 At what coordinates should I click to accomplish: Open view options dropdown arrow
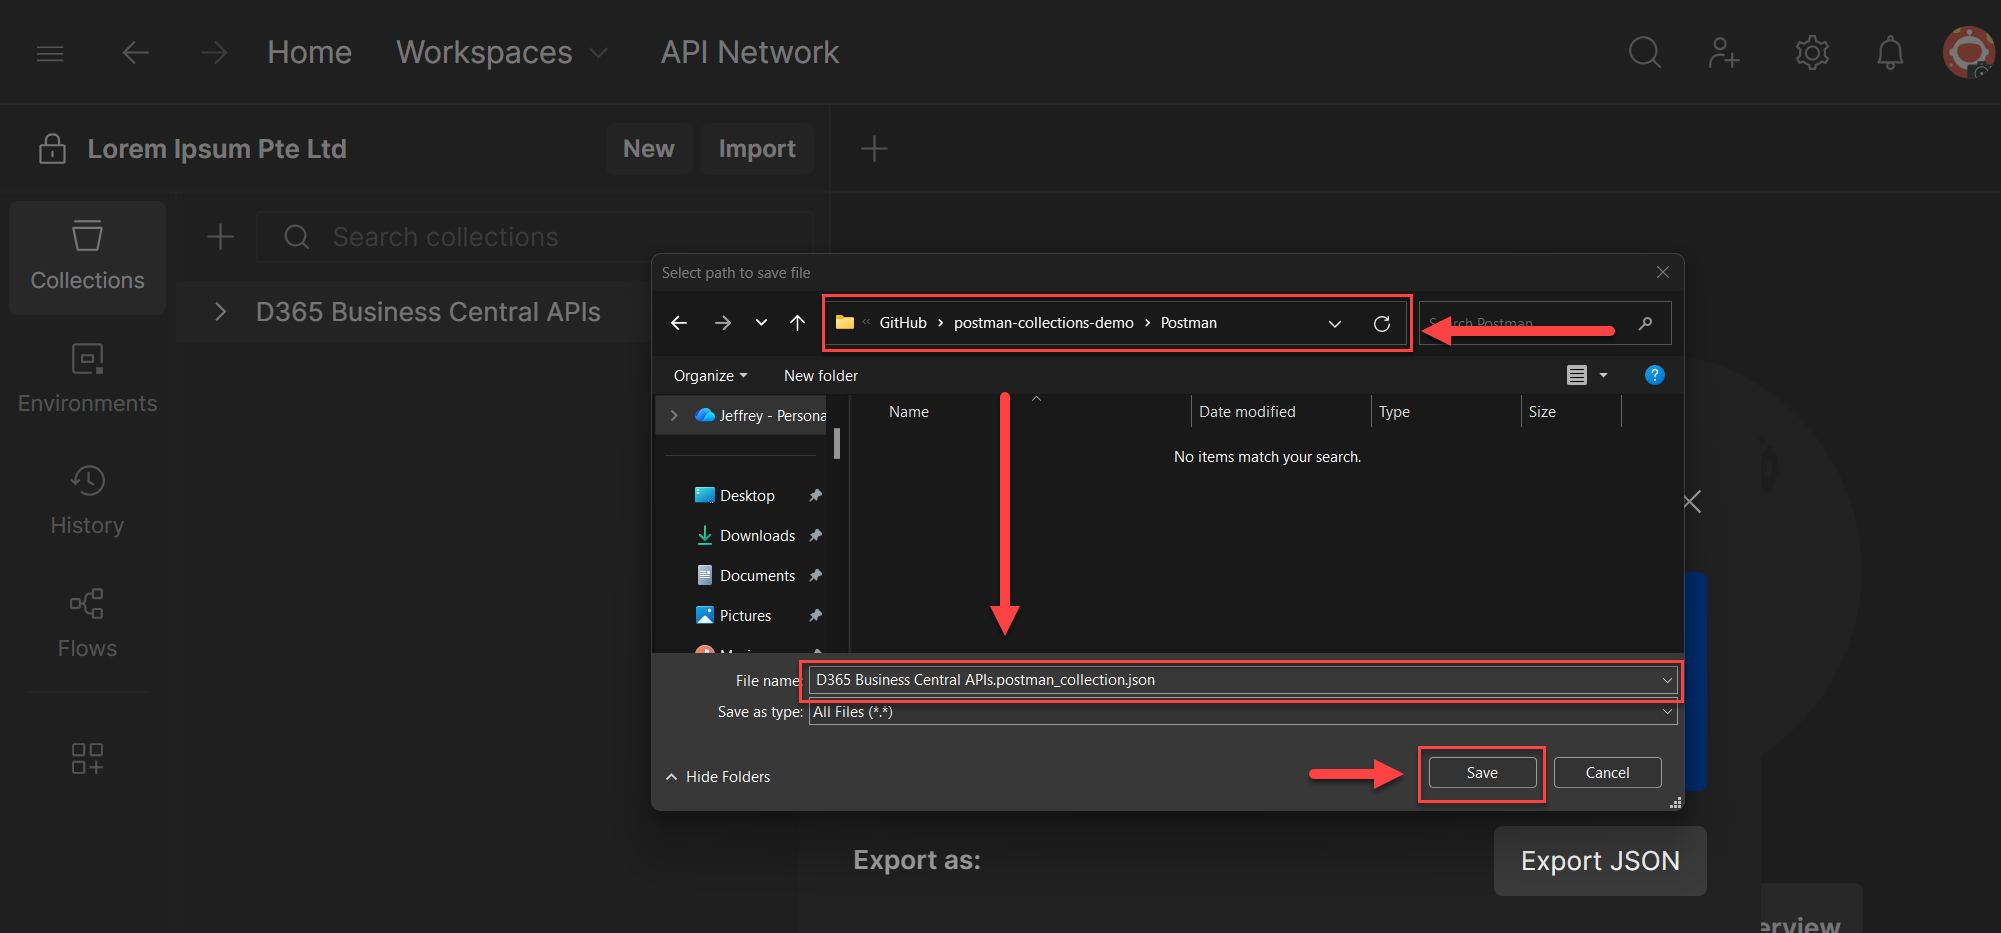coord(1603,375)
